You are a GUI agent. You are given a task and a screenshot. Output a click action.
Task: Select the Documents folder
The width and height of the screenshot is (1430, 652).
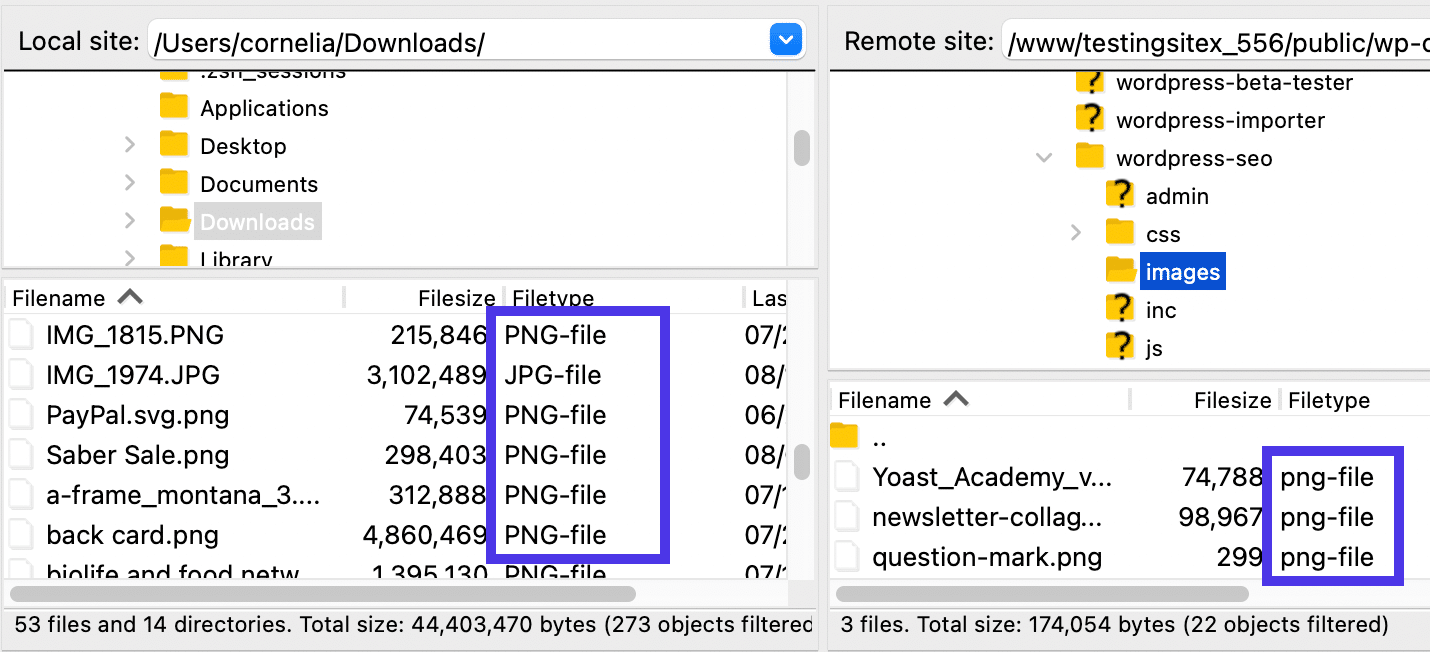click(x=260, y=182)
